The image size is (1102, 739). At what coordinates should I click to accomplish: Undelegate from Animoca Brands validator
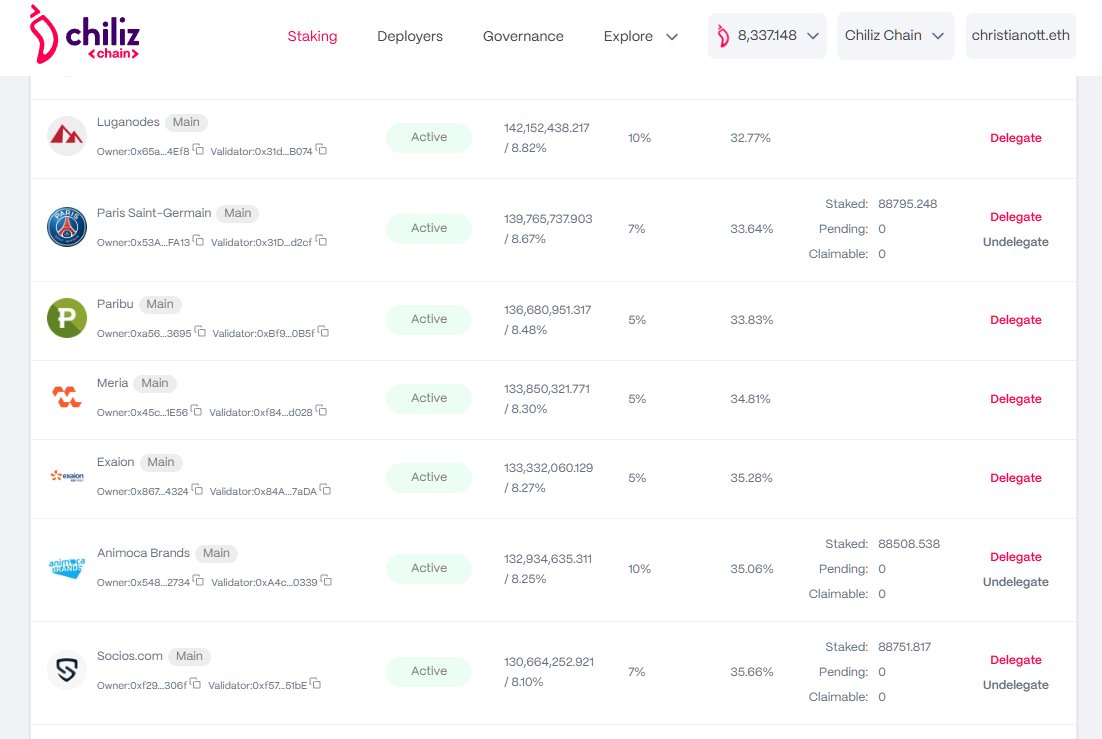coord(1016,582)
